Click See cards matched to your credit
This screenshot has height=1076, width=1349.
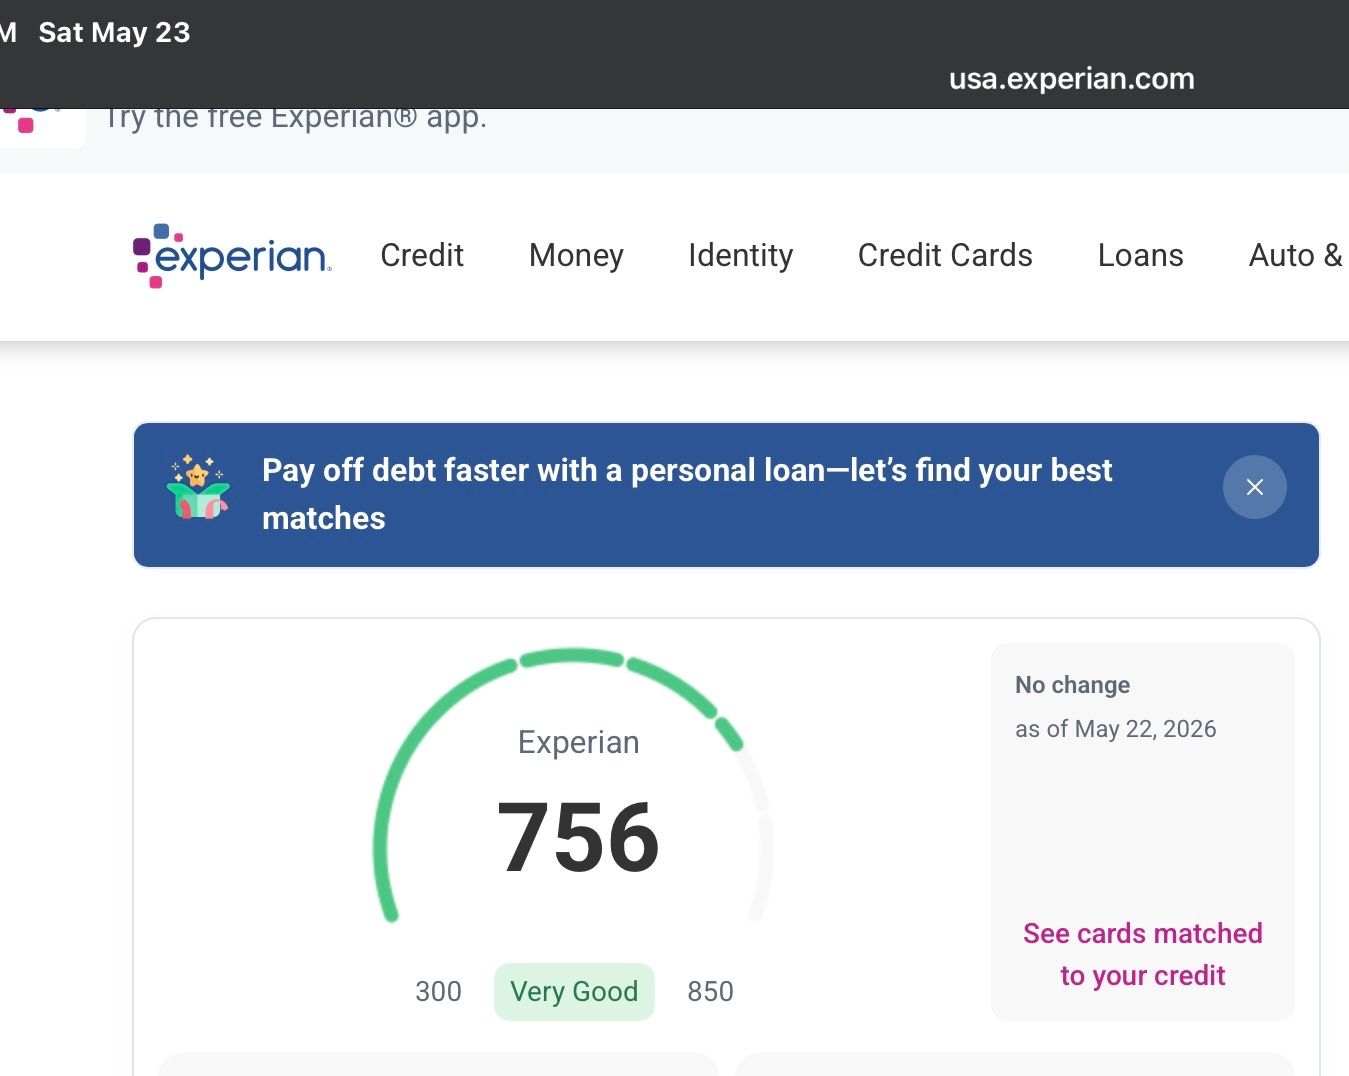[1143, 954]
